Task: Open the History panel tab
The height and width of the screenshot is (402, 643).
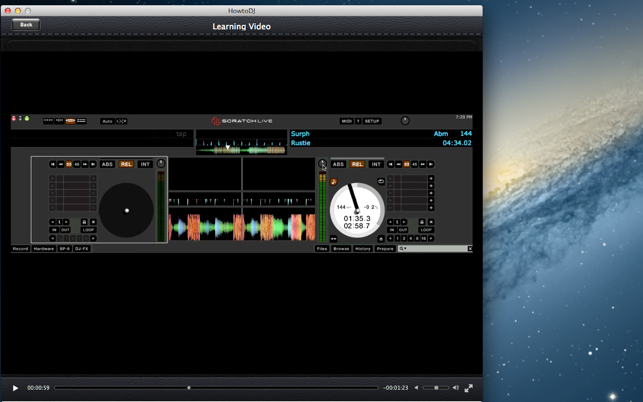Action: (x=363, y=249)
